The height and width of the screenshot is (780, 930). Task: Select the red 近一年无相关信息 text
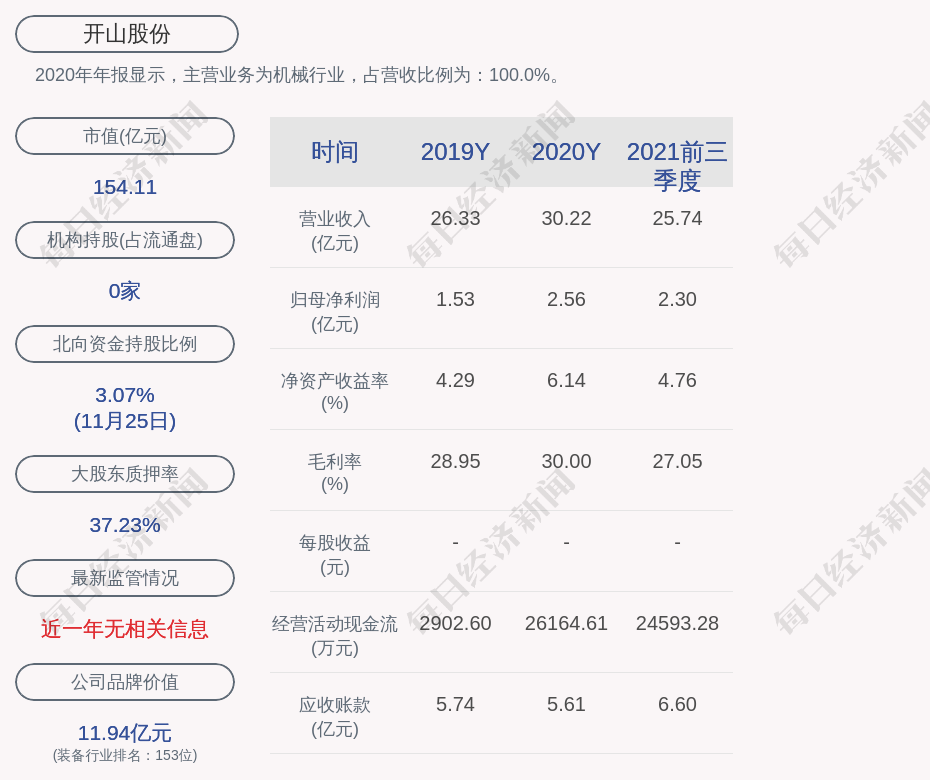(x=125, y=629)
